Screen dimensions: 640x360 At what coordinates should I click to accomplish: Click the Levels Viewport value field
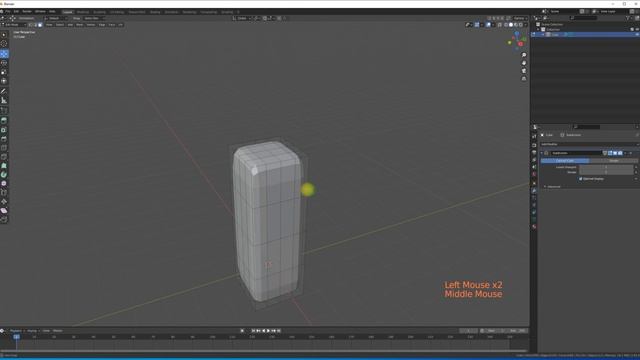(x=606, y=167)
